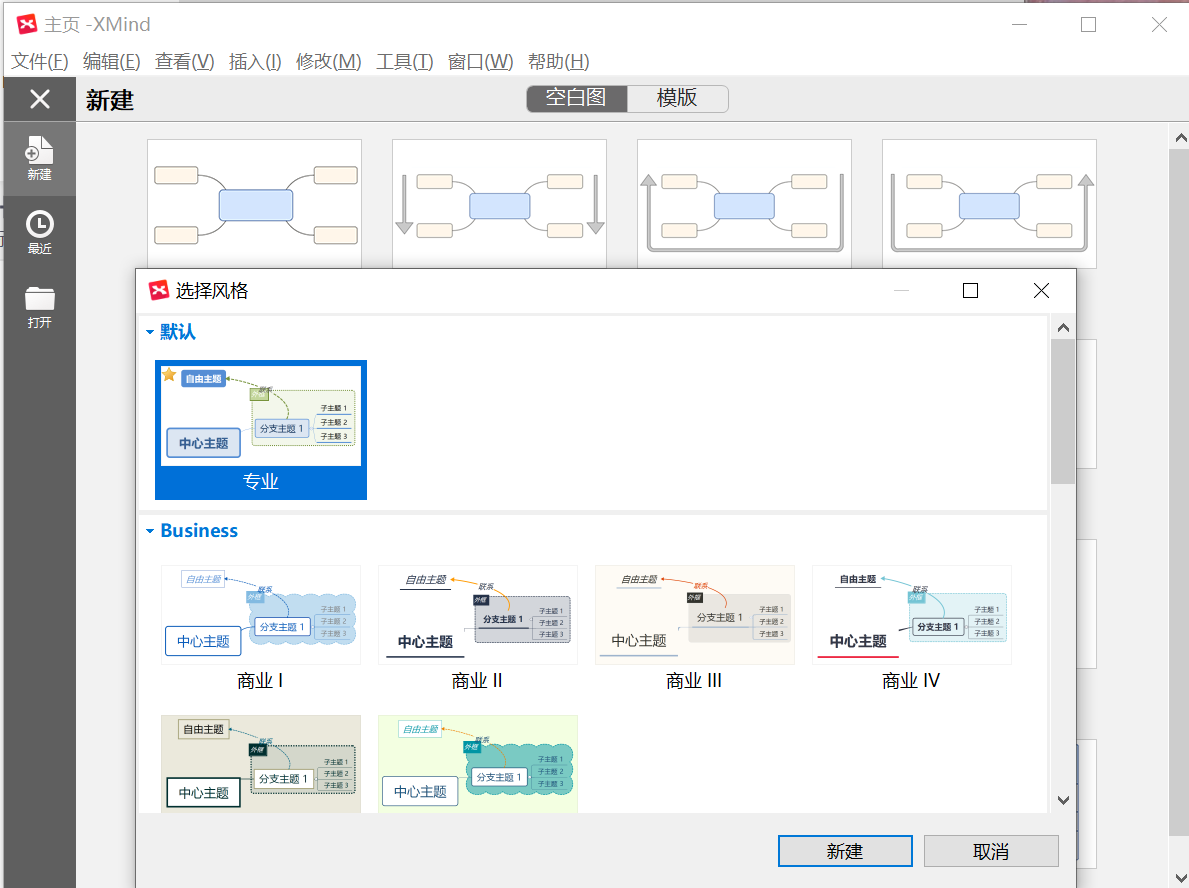1189x888 pixels.
Task: Open the 窗口(W) menu
Action: [480, 61]
